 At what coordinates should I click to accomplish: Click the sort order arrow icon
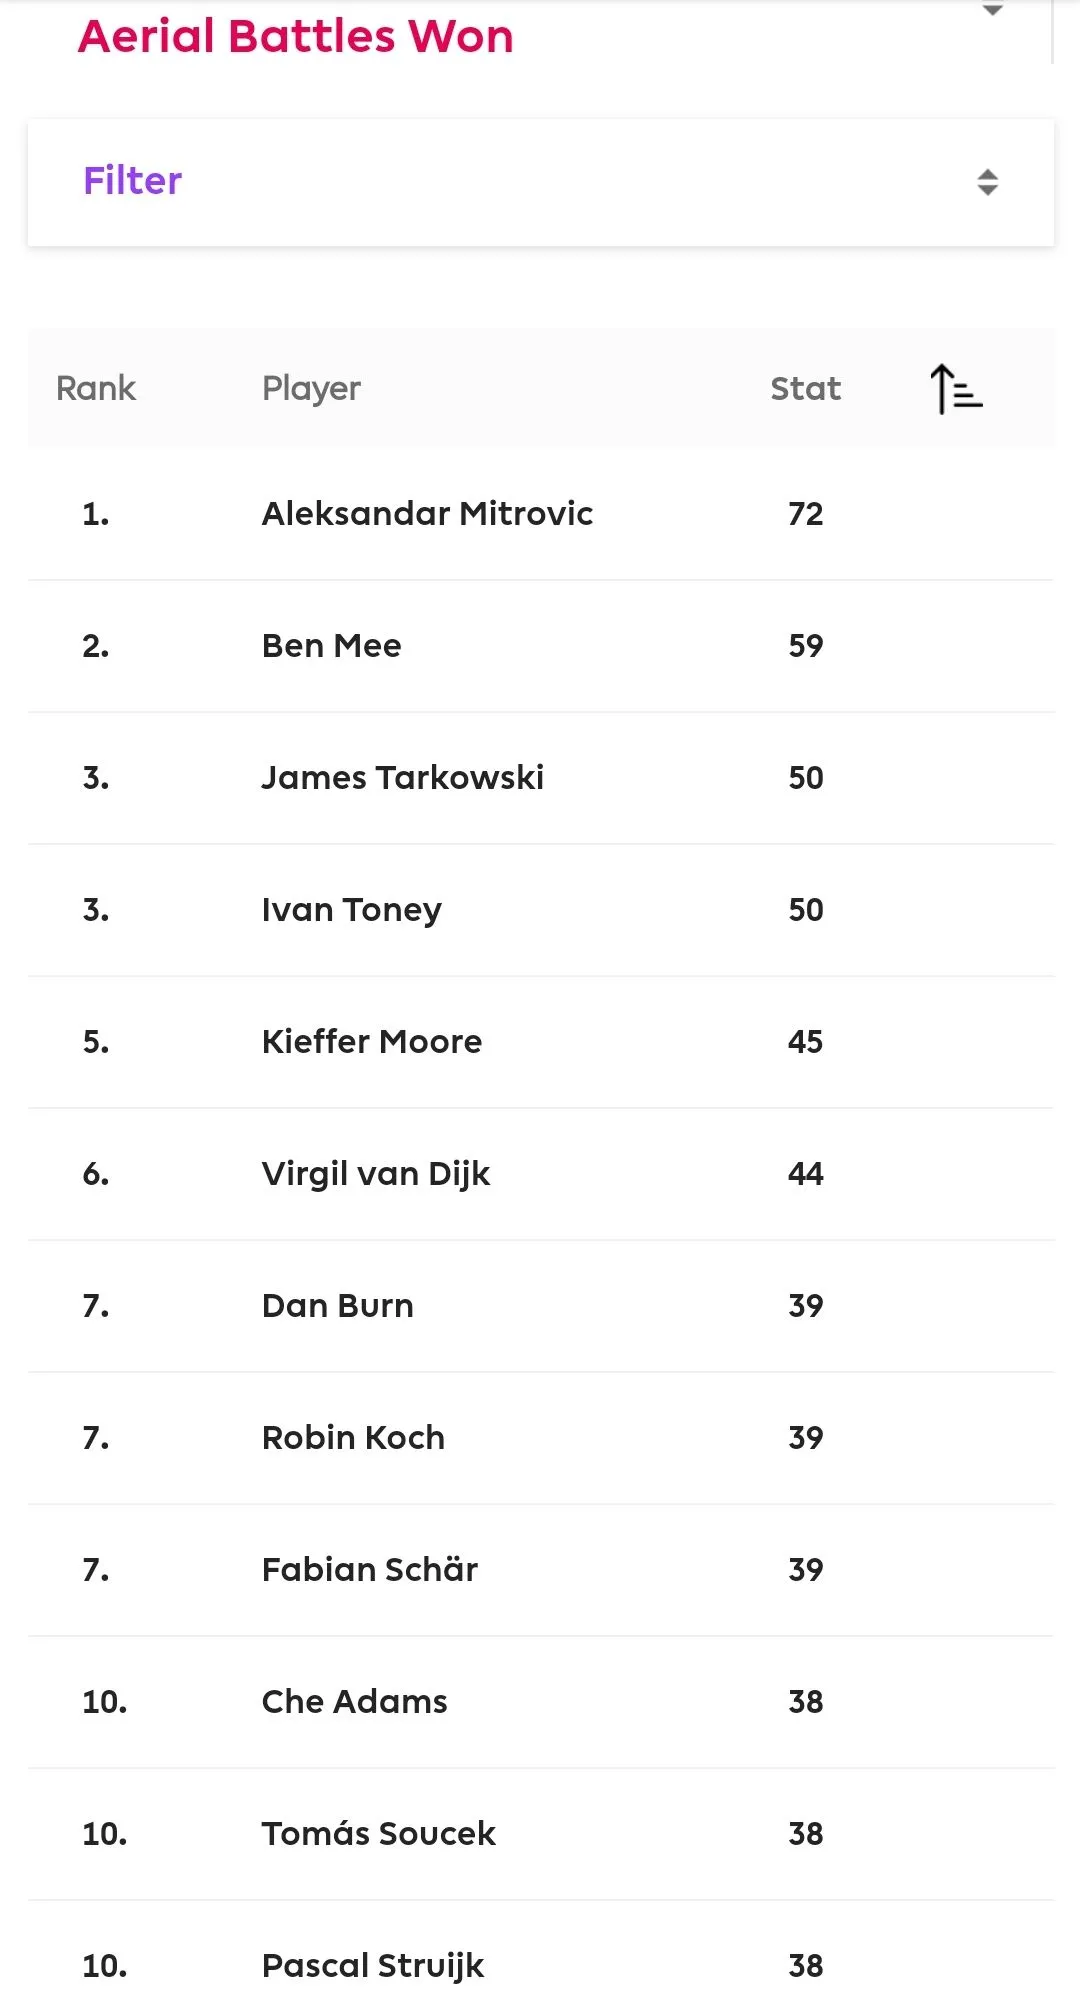click(955, 389)
